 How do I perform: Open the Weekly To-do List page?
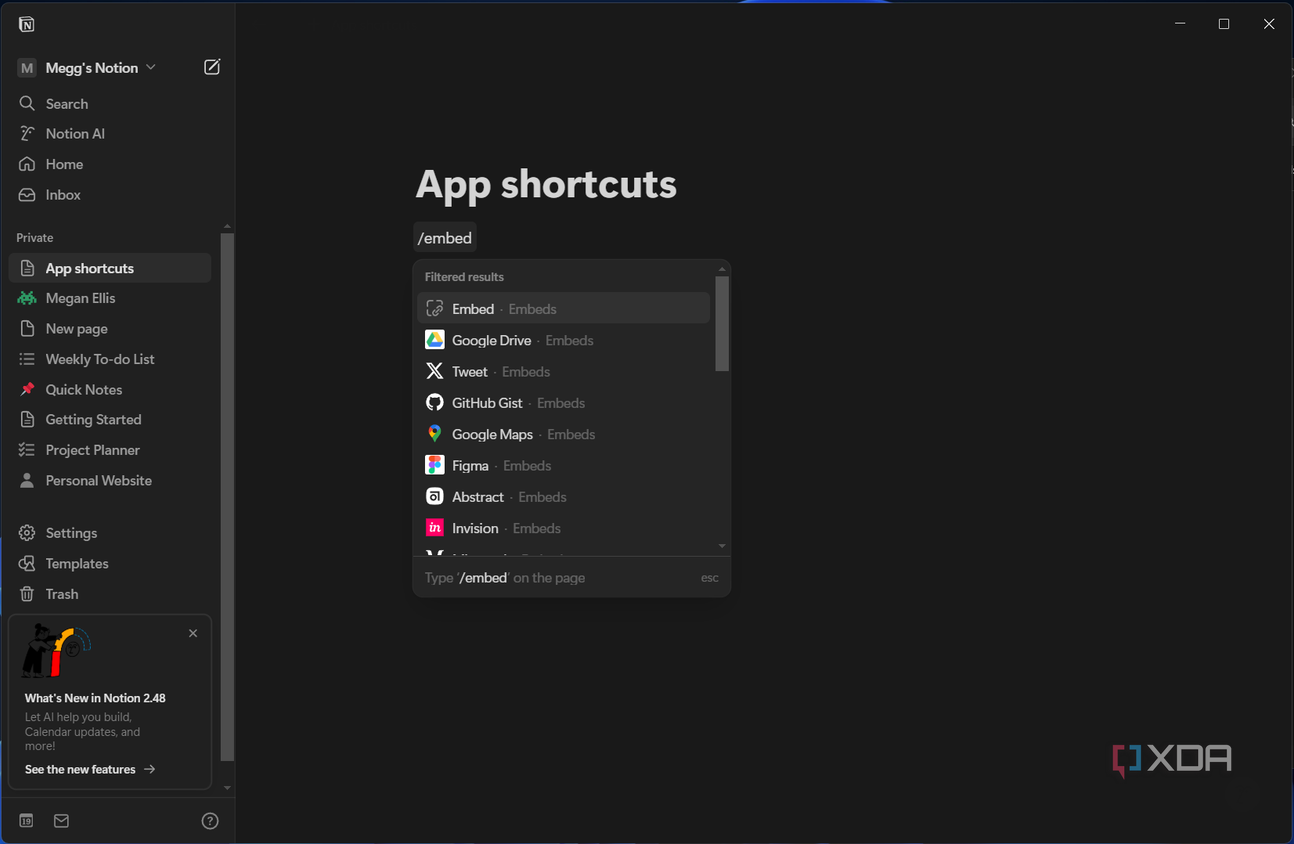110,359
